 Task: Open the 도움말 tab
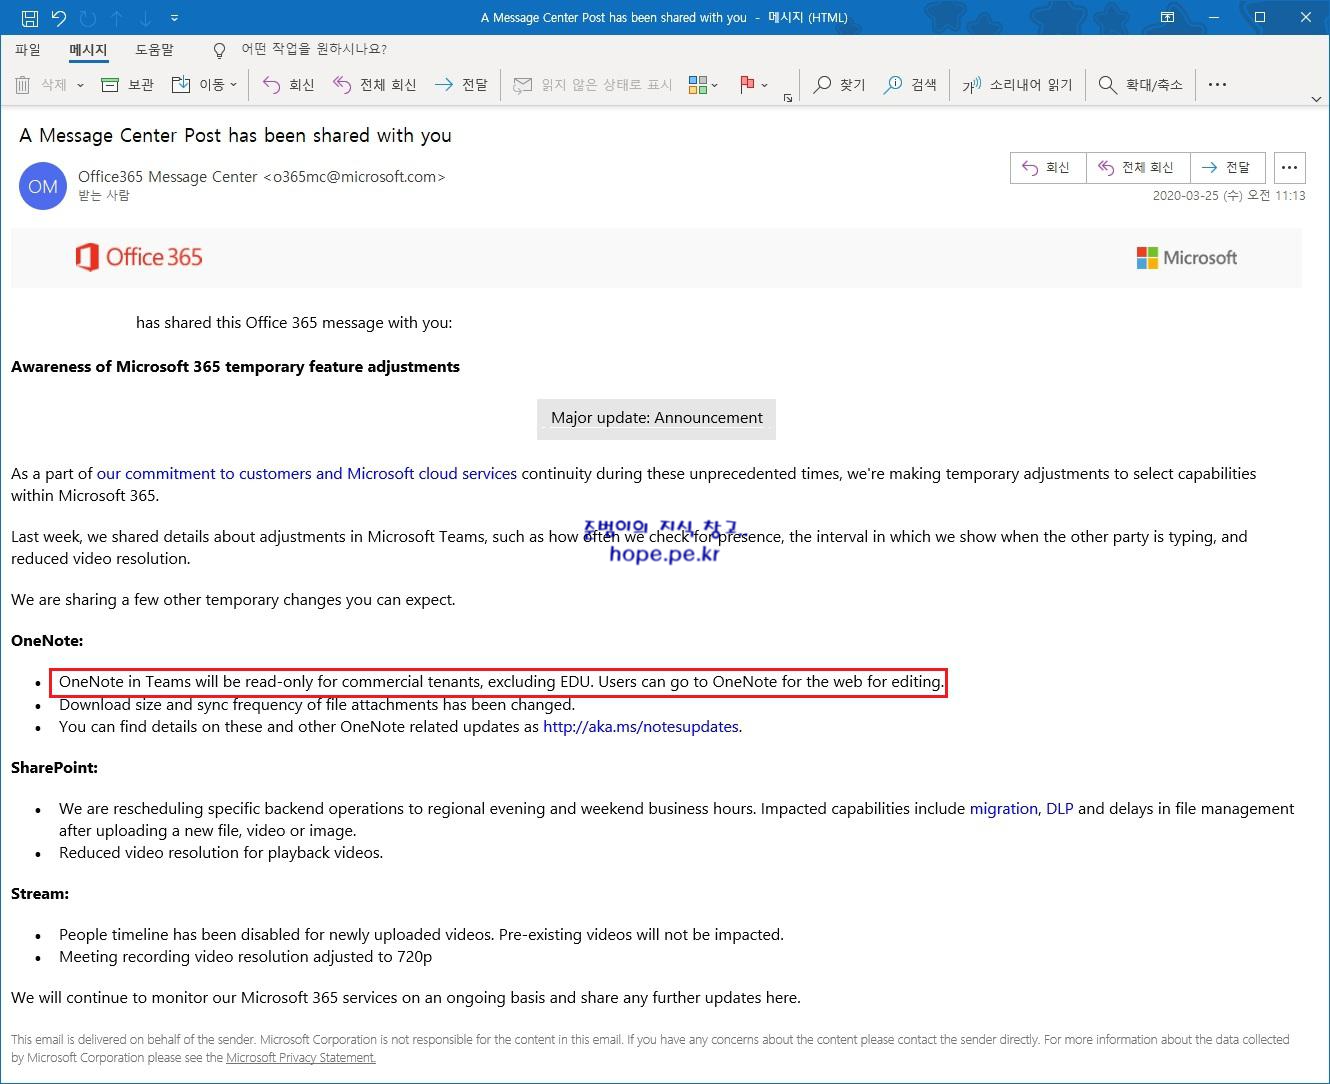click(x=154, y=49)
